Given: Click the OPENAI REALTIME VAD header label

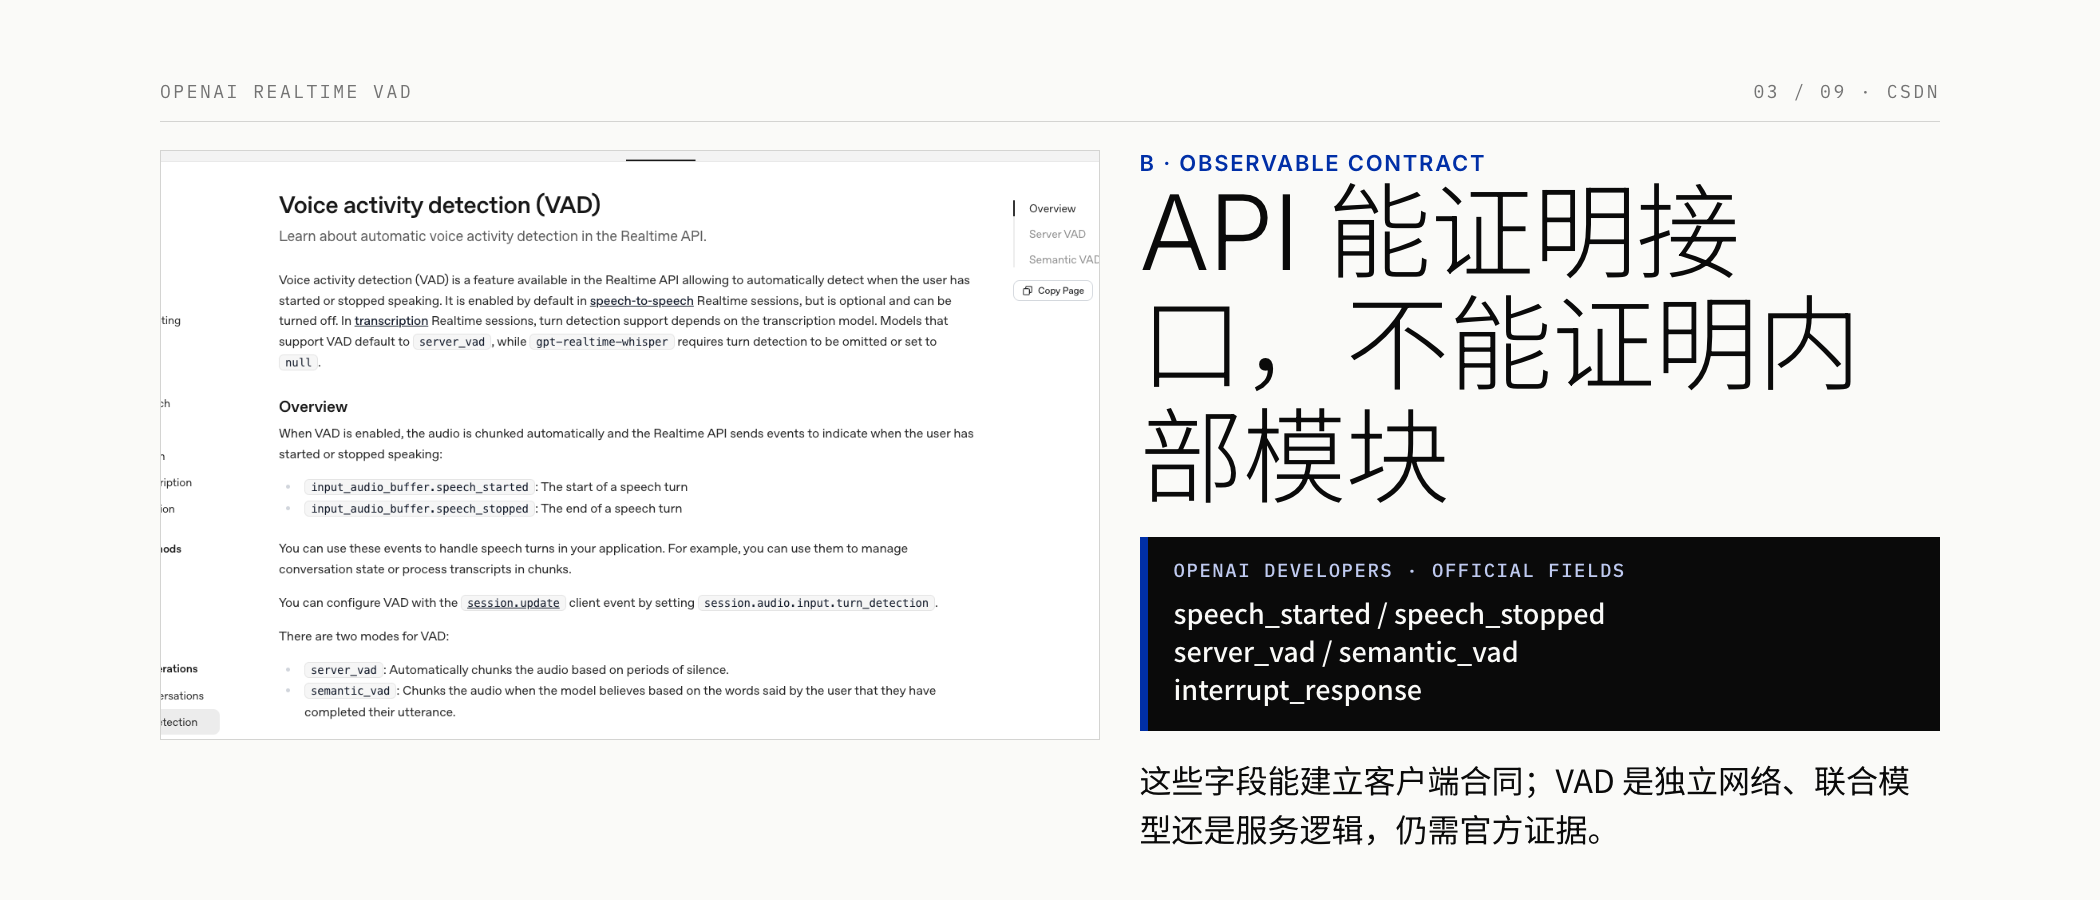Looking at the screenshot, I should (286, 92).
